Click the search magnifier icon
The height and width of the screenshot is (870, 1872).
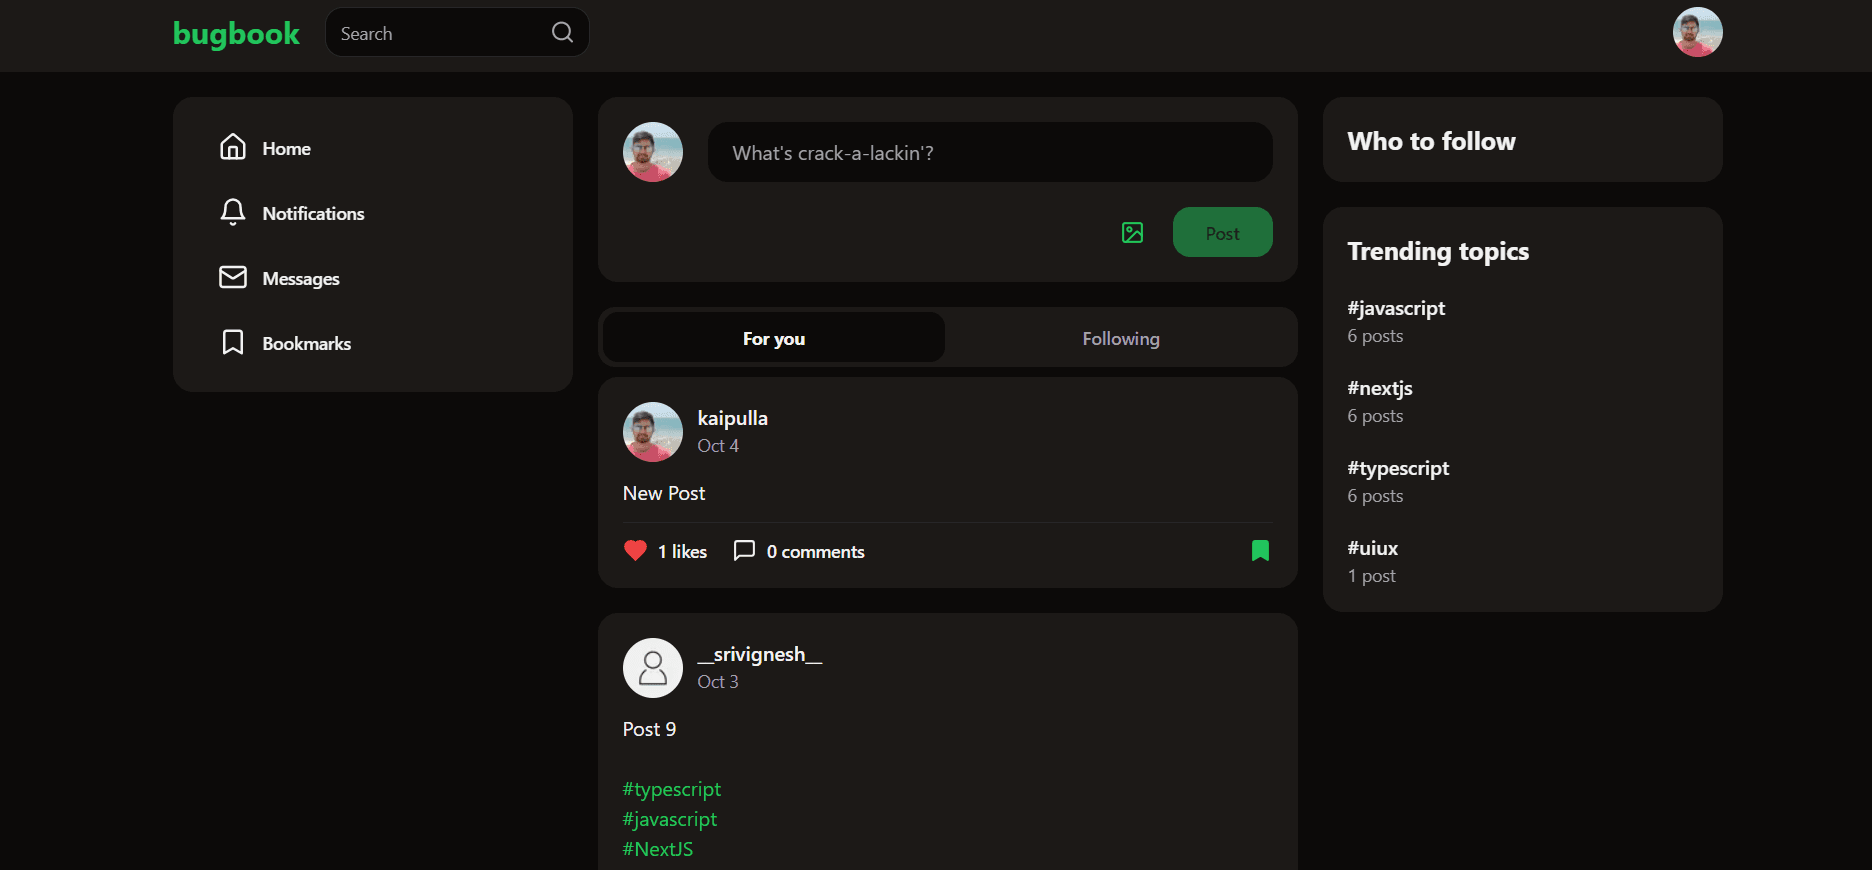561,32
